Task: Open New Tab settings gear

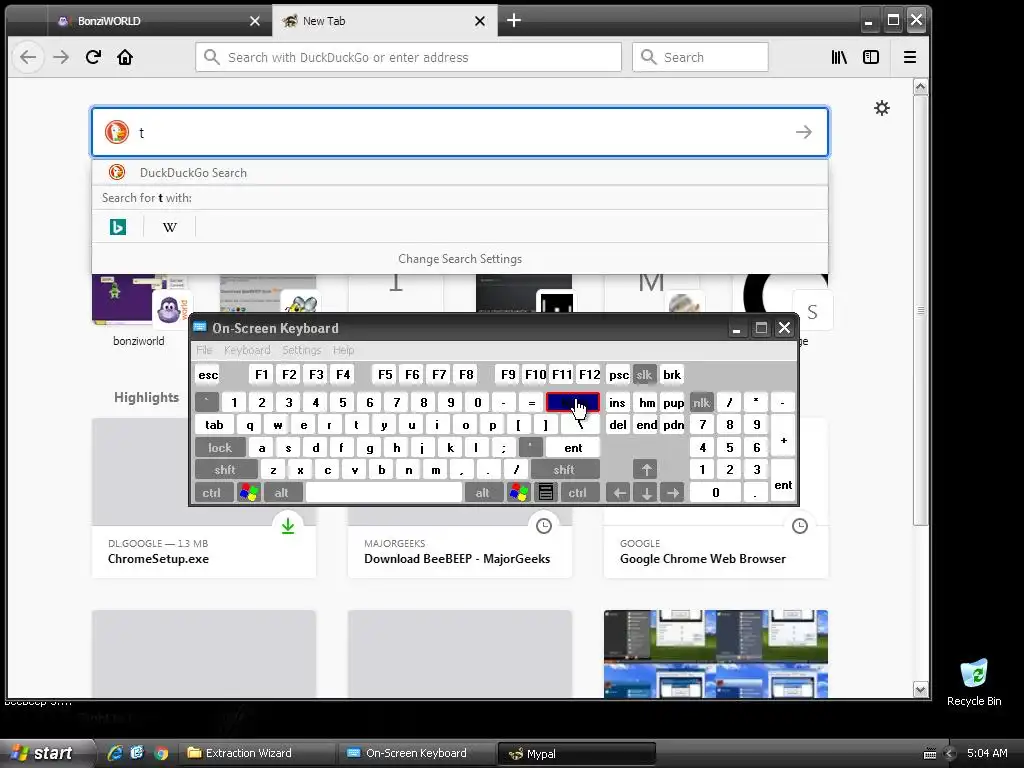Action: 882,108
